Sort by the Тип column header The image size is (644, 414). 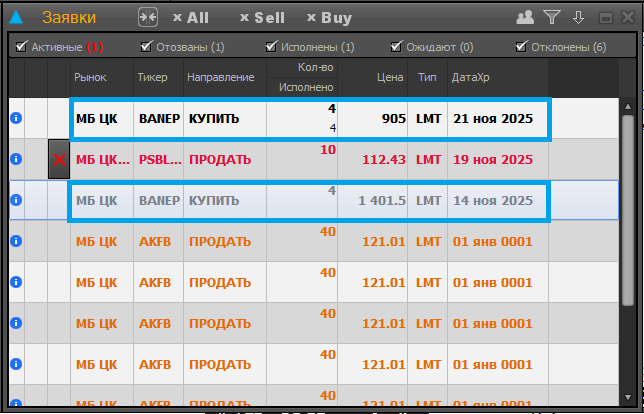(x=428, y=78)
